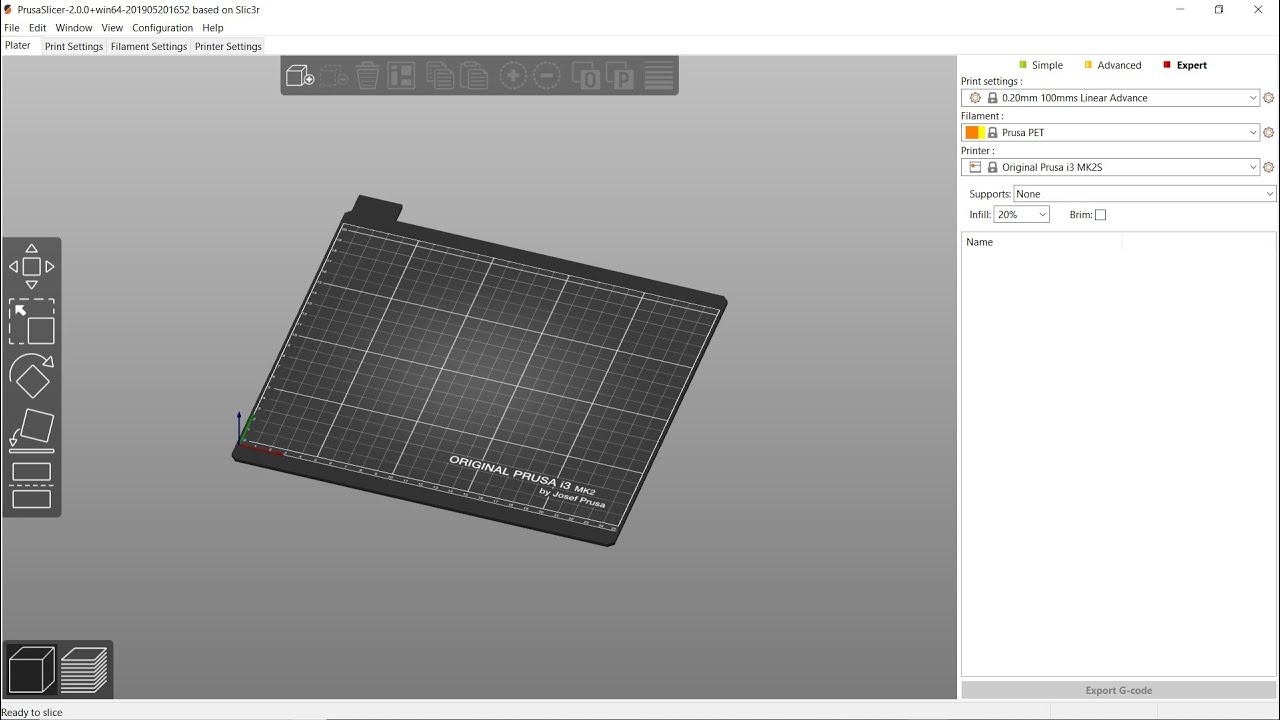Open the Print settings preset dropdown

coord(1110,98)
